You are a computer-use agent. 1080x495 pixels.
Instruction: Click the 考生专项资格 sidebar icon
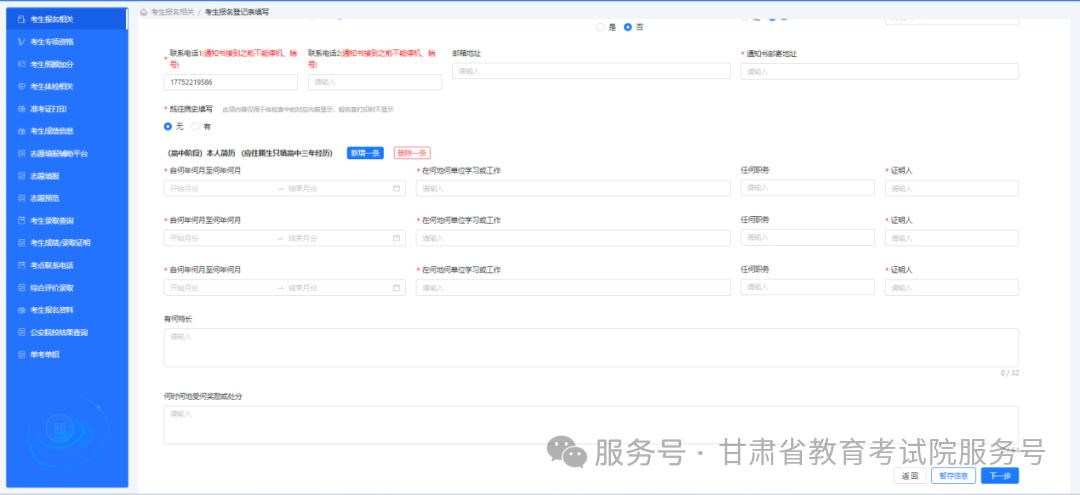[x=21, y=42]
